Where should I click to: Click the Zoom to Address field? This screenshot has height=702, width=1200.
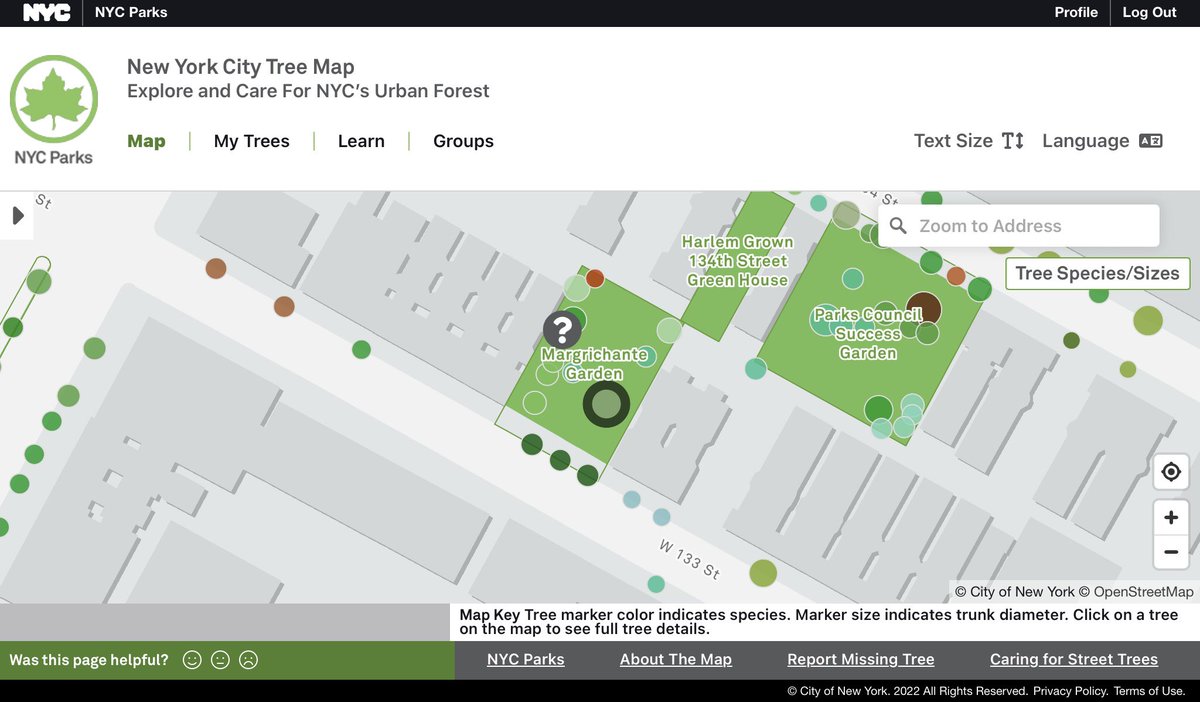(x=1019, y=226)
